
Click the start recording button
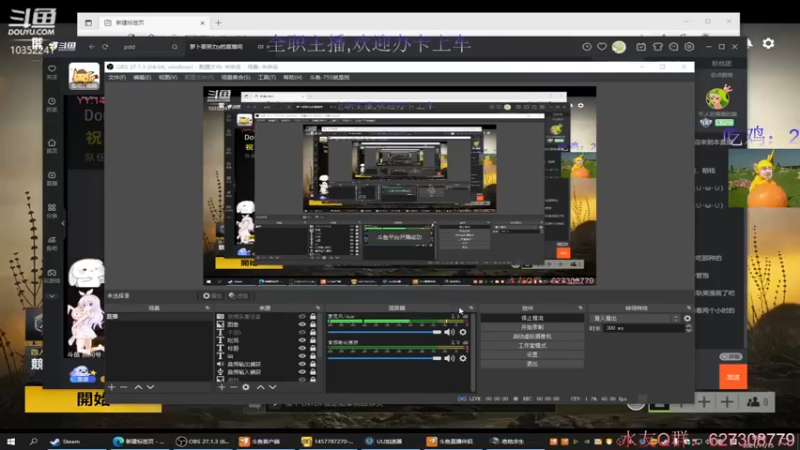[x=532, y=327]
